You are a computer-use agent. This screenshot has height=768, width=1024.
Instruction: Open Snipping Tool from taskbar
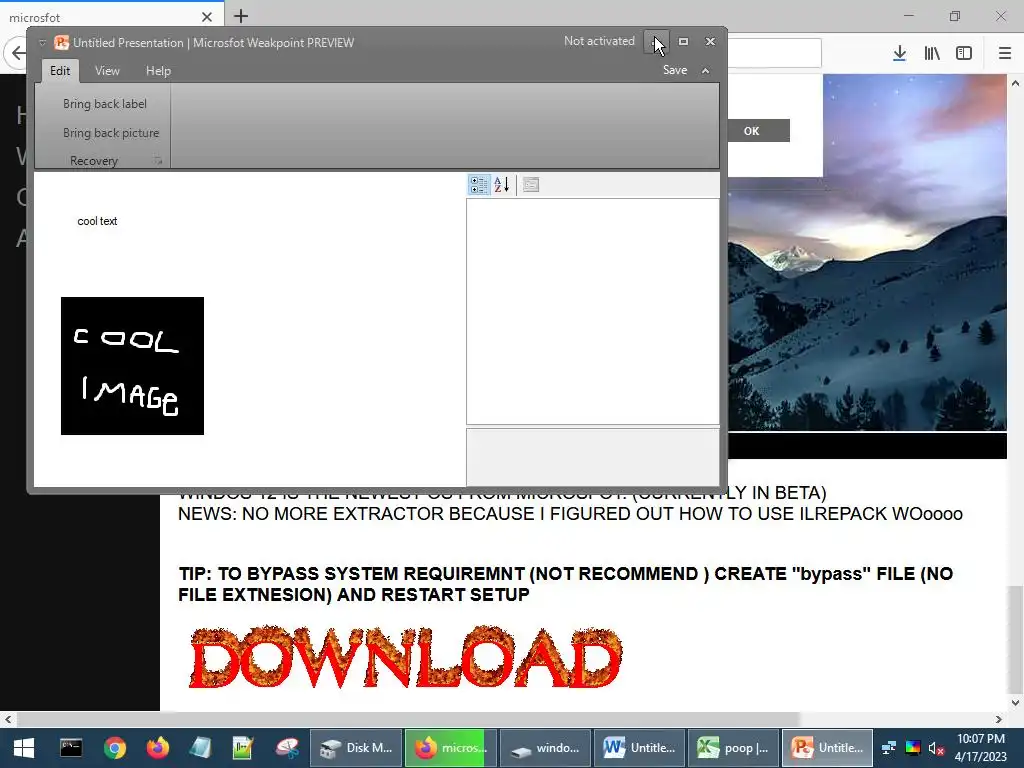286,748
